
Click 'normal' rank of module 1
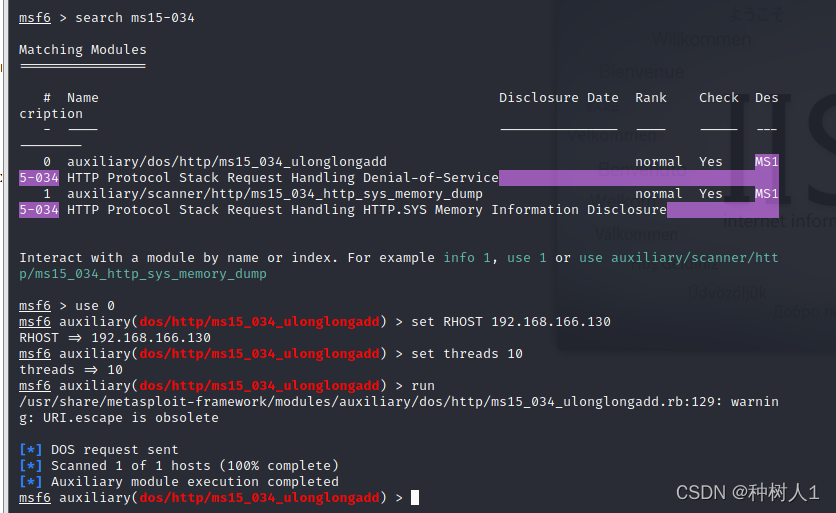658,194
